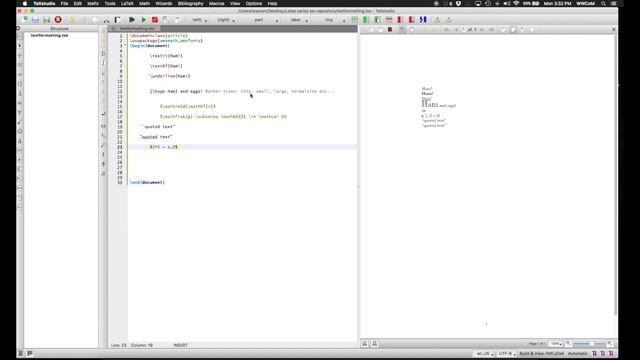Screen dimensions: 640x360
Task: Click the first bookmark icon in the status bar
Action: [594, 353]
